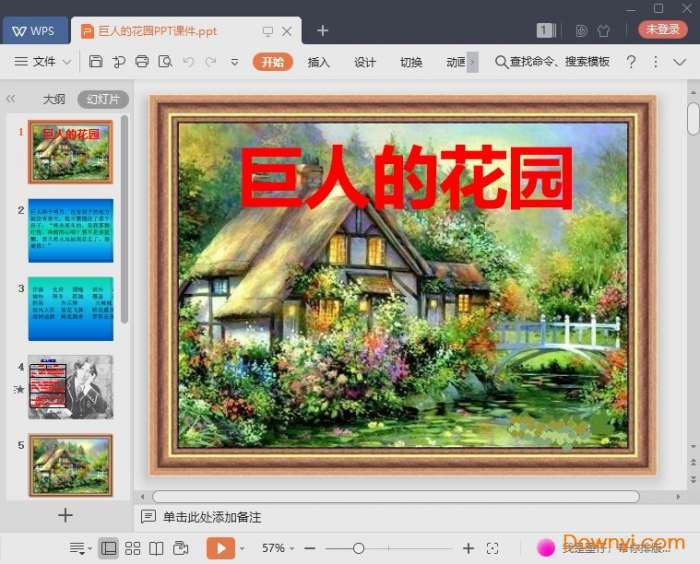Click the tab display mode icon
The width and height of the screenshot is (700, 564).
pos(268,31)
